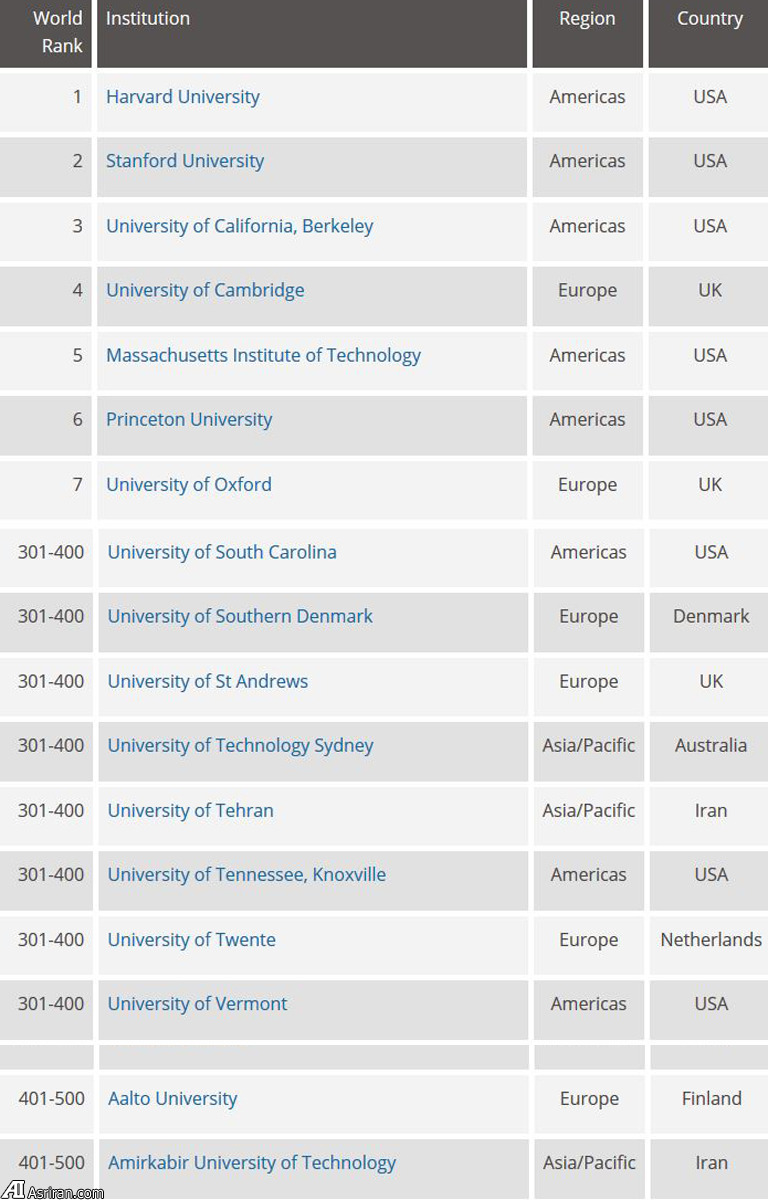Open the Aalto University link
This screenshot has height=1200, width=768.
pyautogui.click(x=172, y=1098)
